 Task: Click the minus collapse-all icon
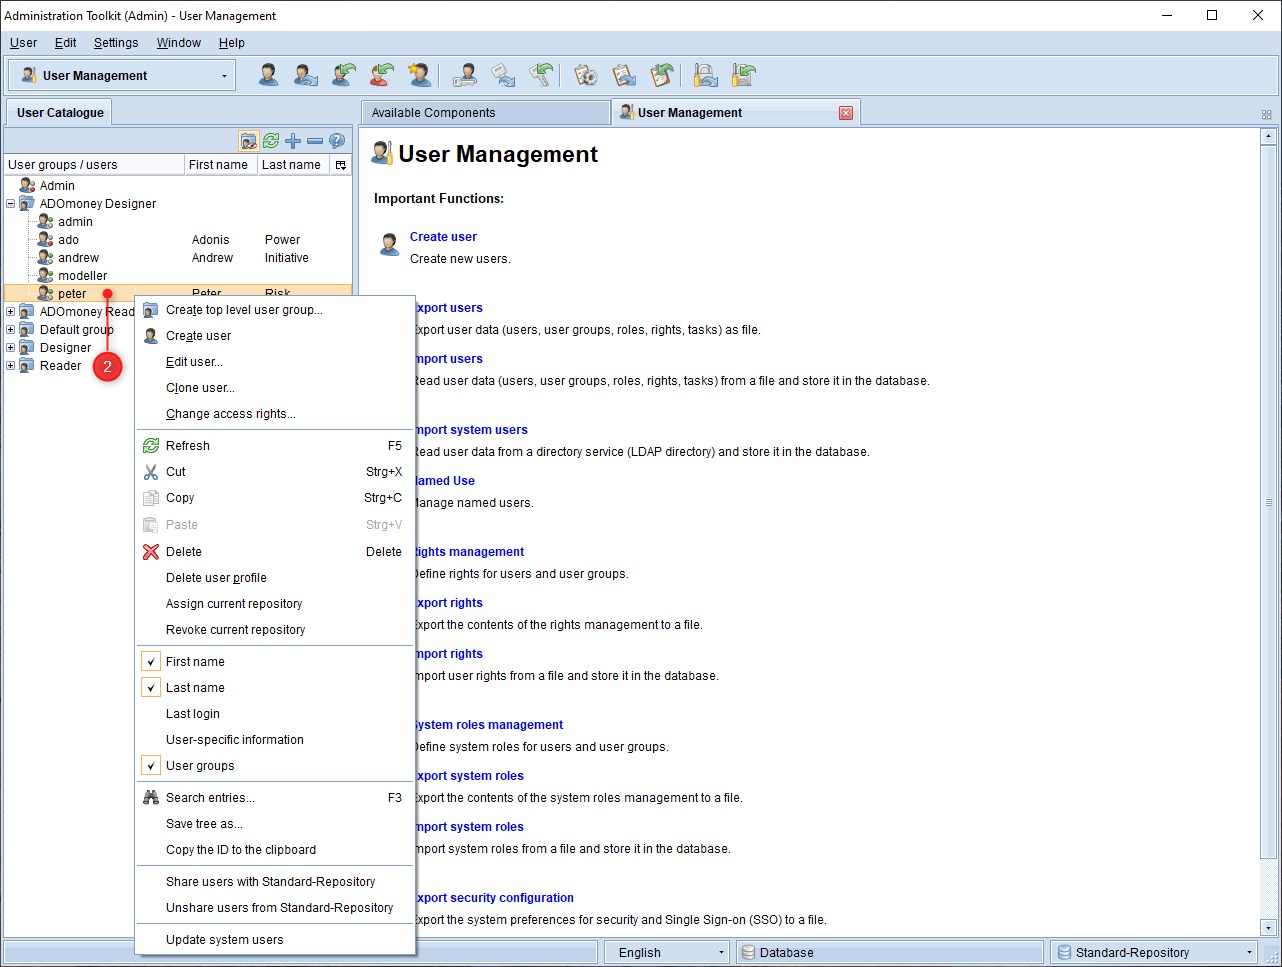315,141
